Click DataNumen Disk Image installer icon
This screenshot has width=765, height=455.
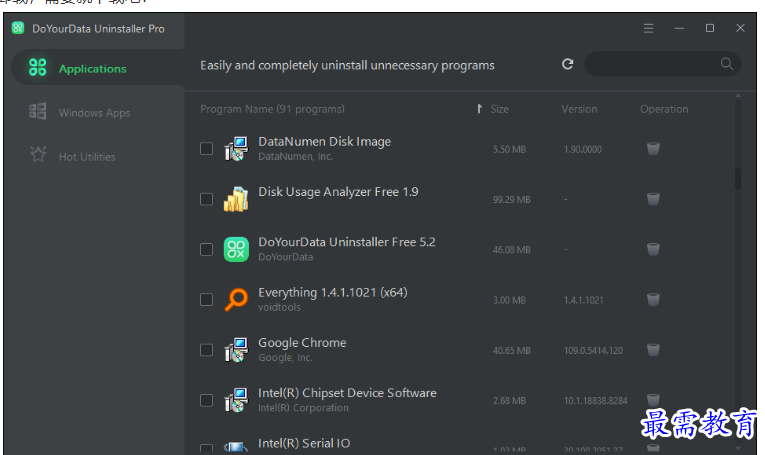tap(236, 149)
